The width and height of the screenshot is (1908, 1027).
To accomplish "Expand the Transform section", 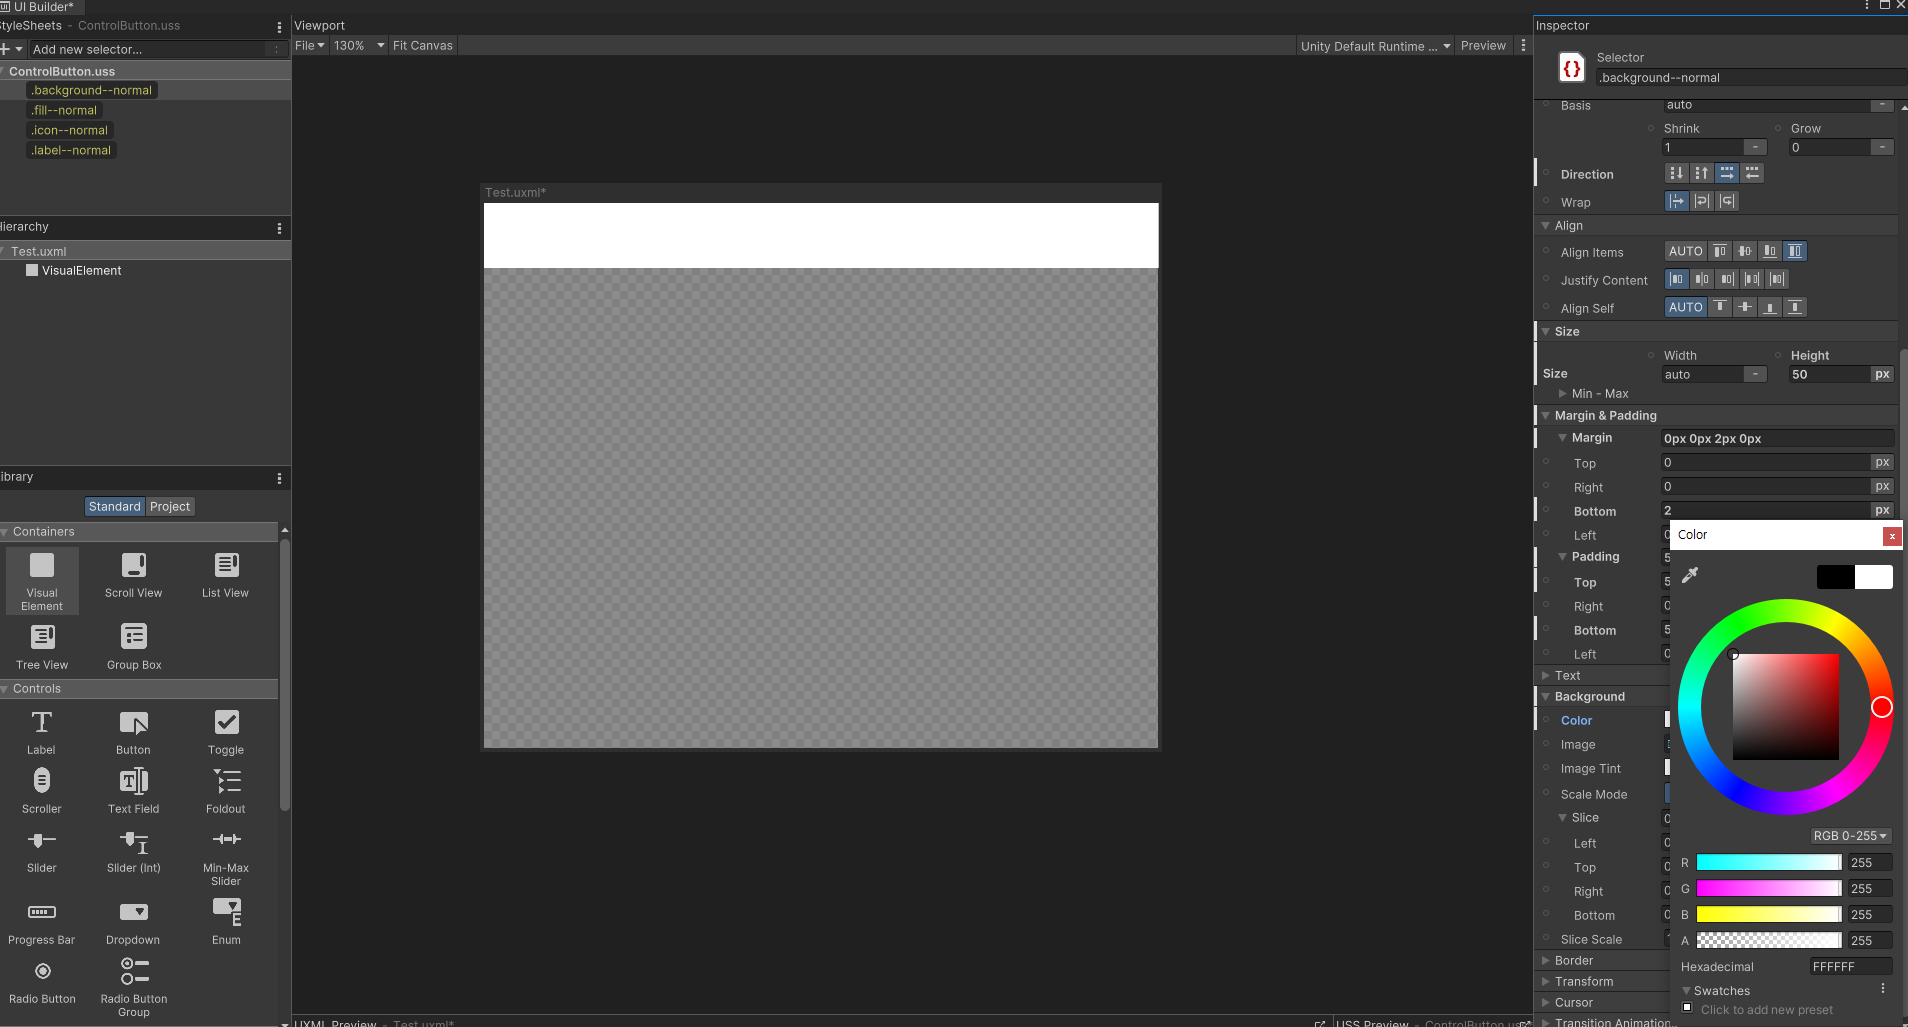I will tap(1546, 982).
